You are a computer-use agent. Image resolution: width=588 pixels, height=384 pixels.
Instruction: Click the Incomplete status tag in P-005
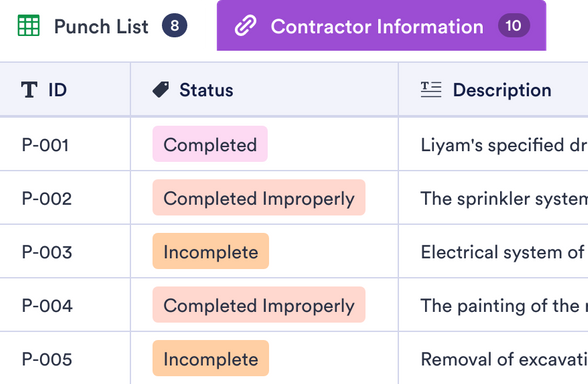click(211, 359)
